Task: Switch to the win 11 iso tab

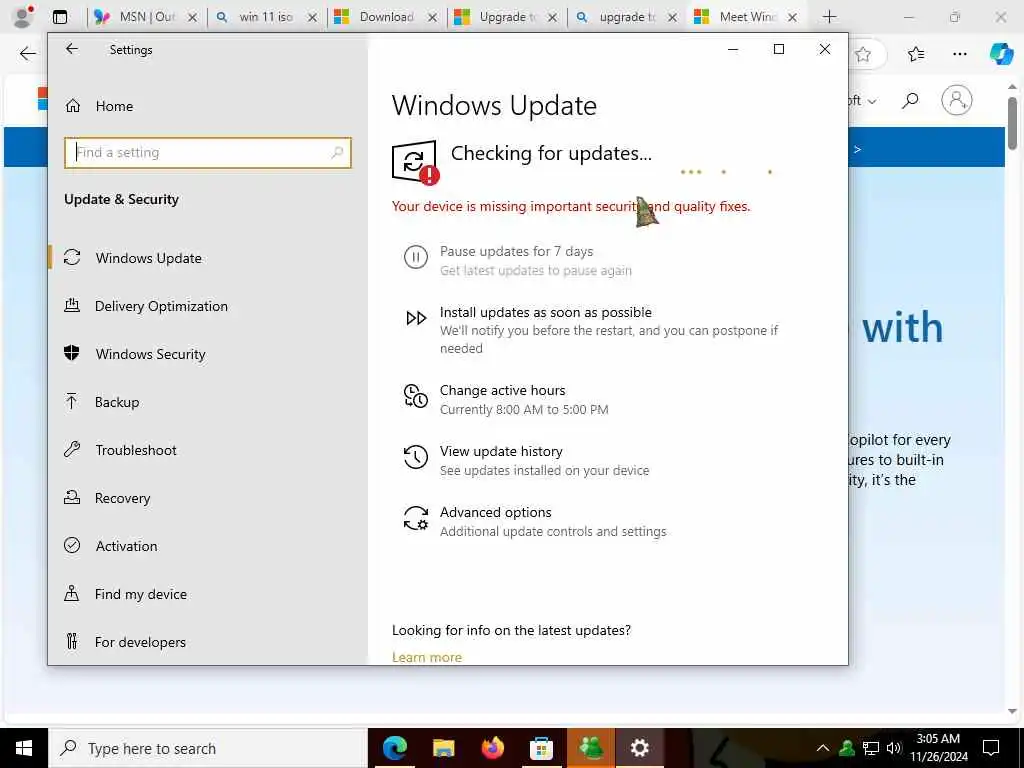Action: click(265, 17)
